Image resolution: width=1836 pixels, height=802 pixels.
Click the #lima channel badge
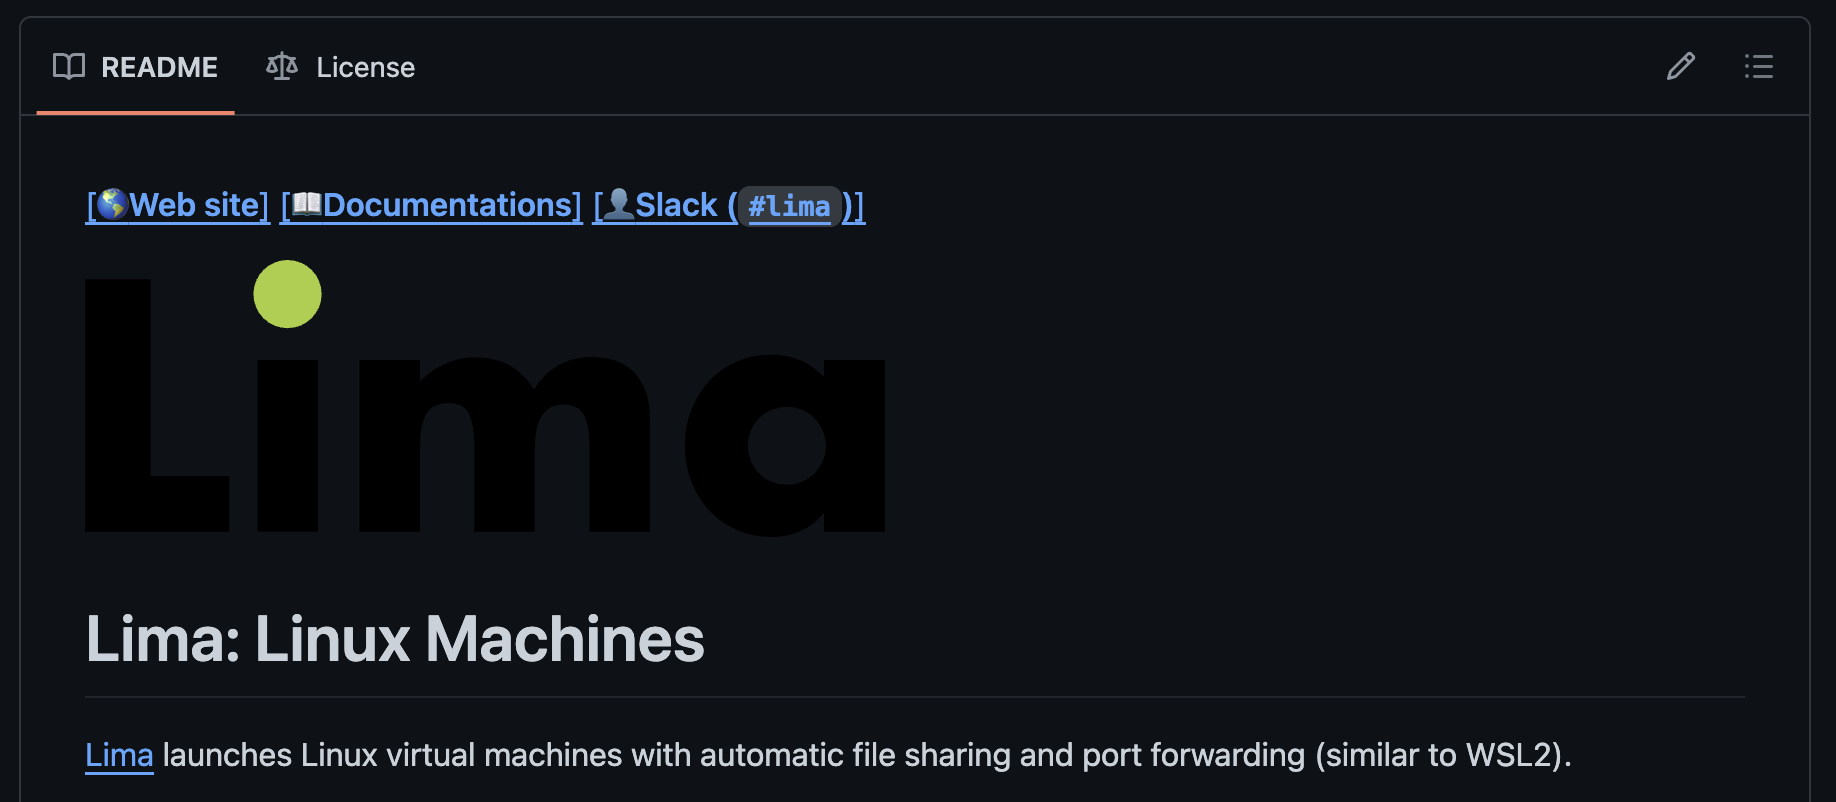tap(790, 205)
